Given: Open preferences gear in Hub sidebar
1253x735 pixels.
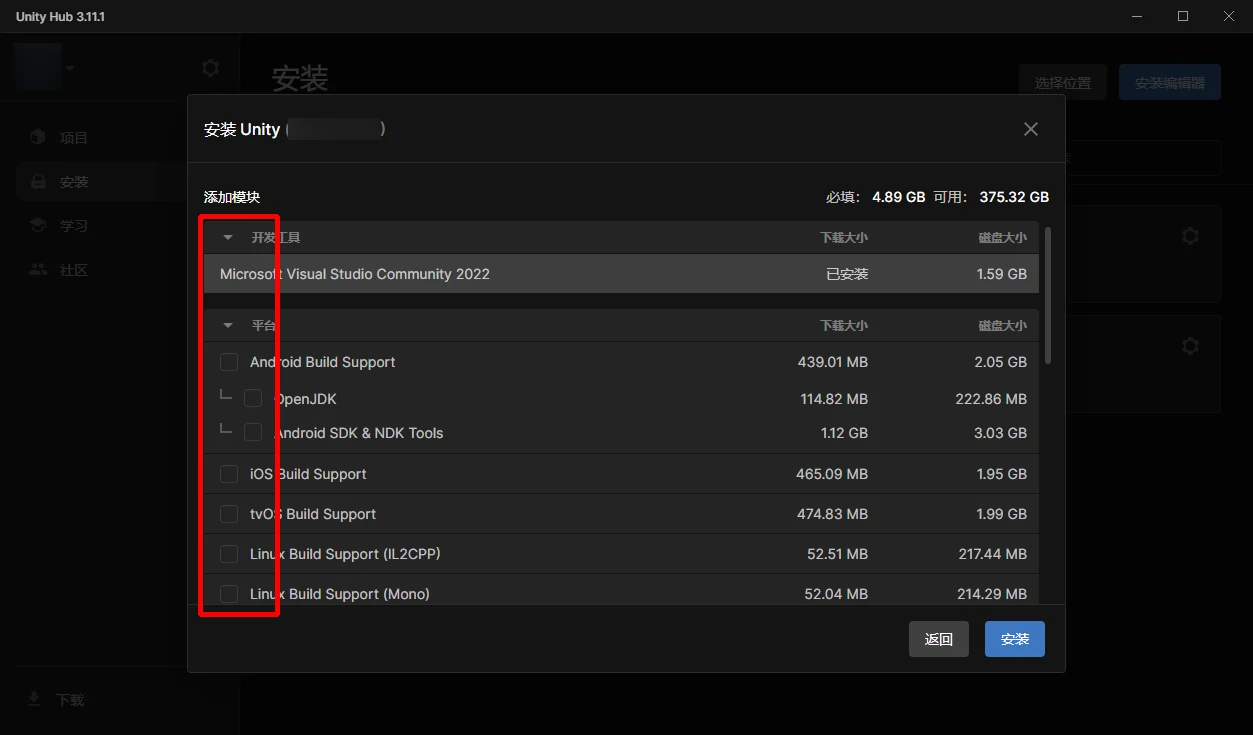Looking at the screenshot, I should pos(210,68).
